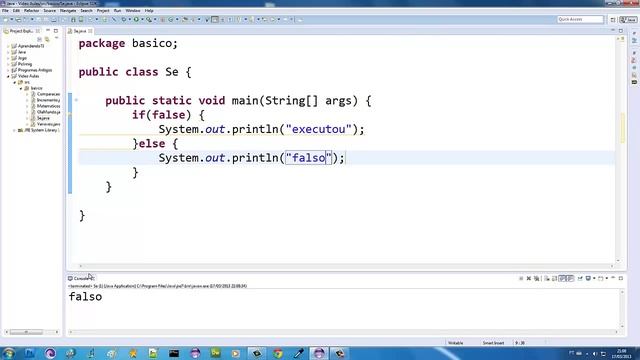640x360 pixels.
Task: Click the green Run button in toolbar
Action: 136,19
